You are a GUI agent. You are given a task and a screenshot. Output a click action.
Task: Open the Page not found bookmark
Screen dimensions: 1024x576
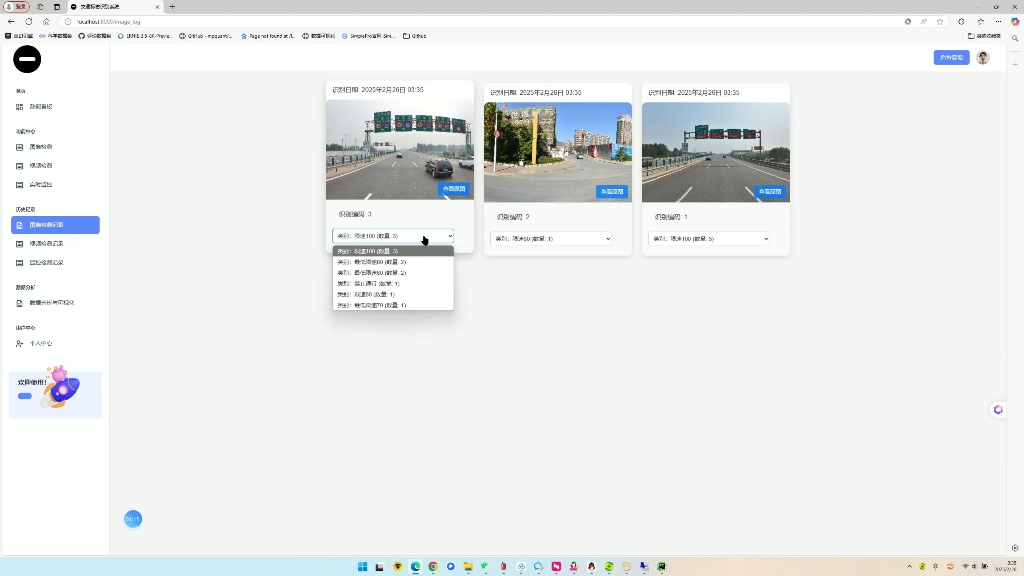(x=268, y=36)
